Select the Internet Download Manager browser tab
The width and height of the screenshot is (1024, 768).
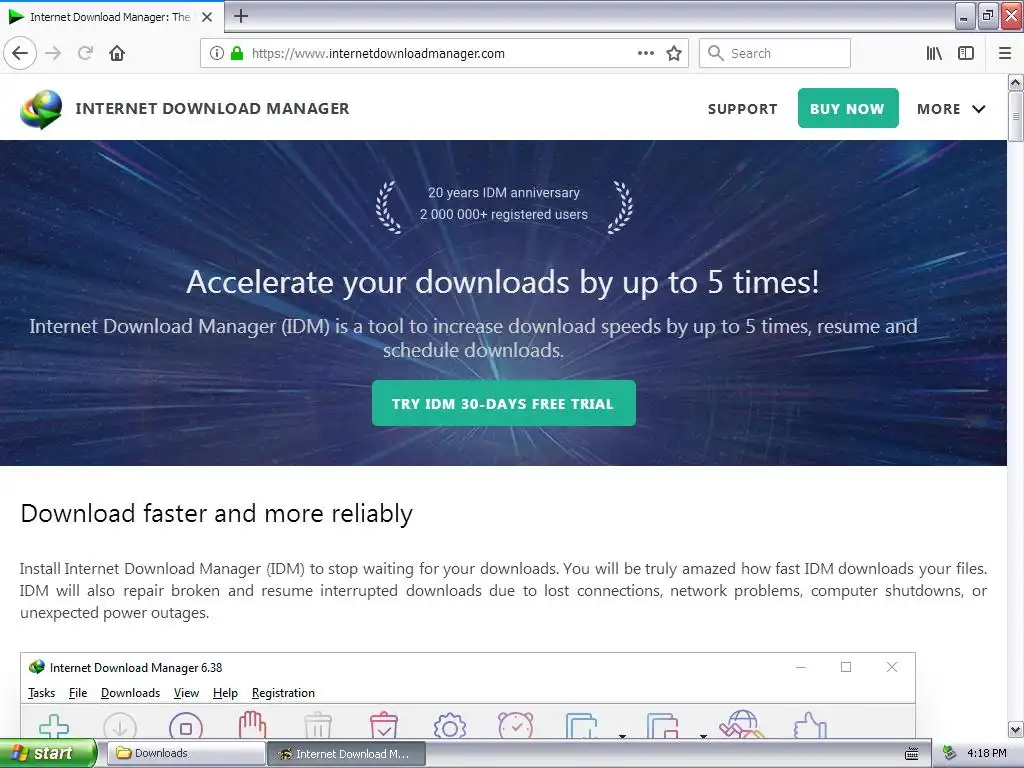tap(111, 17)
